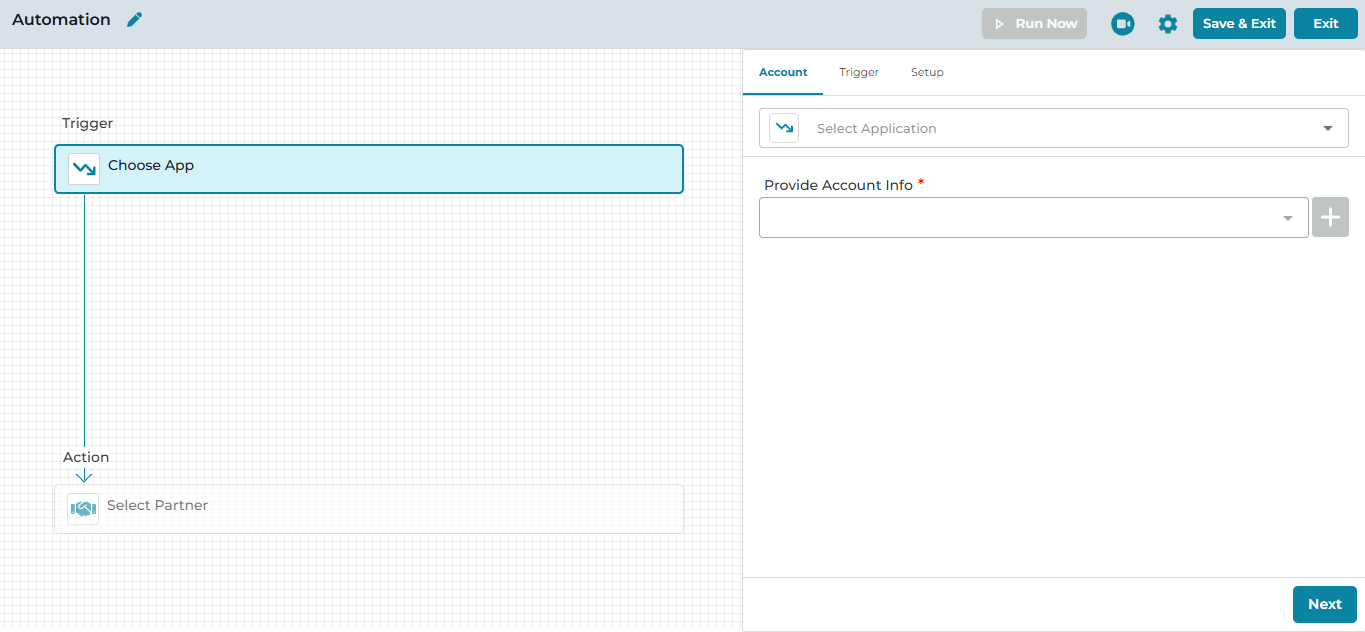Click the Automation title text
Viewport: 1365px width, 632px height.
click(x=62, y=20)
